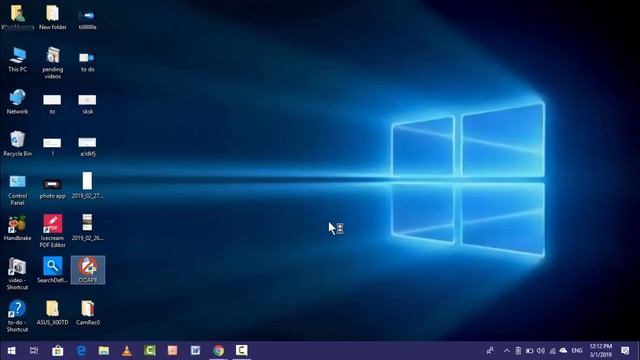
Task: Open the Windows Start menu
Action: (11, 351)
